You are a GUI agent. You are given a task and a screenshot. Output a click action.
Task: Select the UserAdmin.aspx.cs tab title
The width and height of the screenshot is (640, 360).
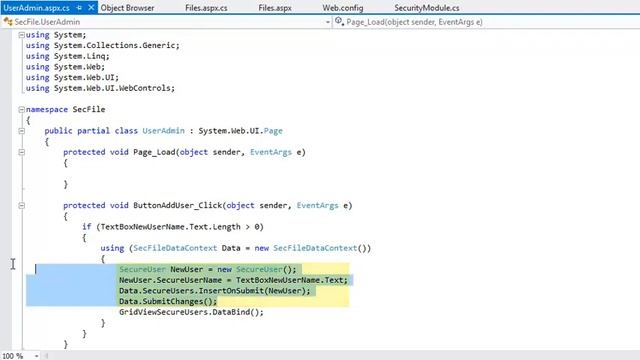36,8
